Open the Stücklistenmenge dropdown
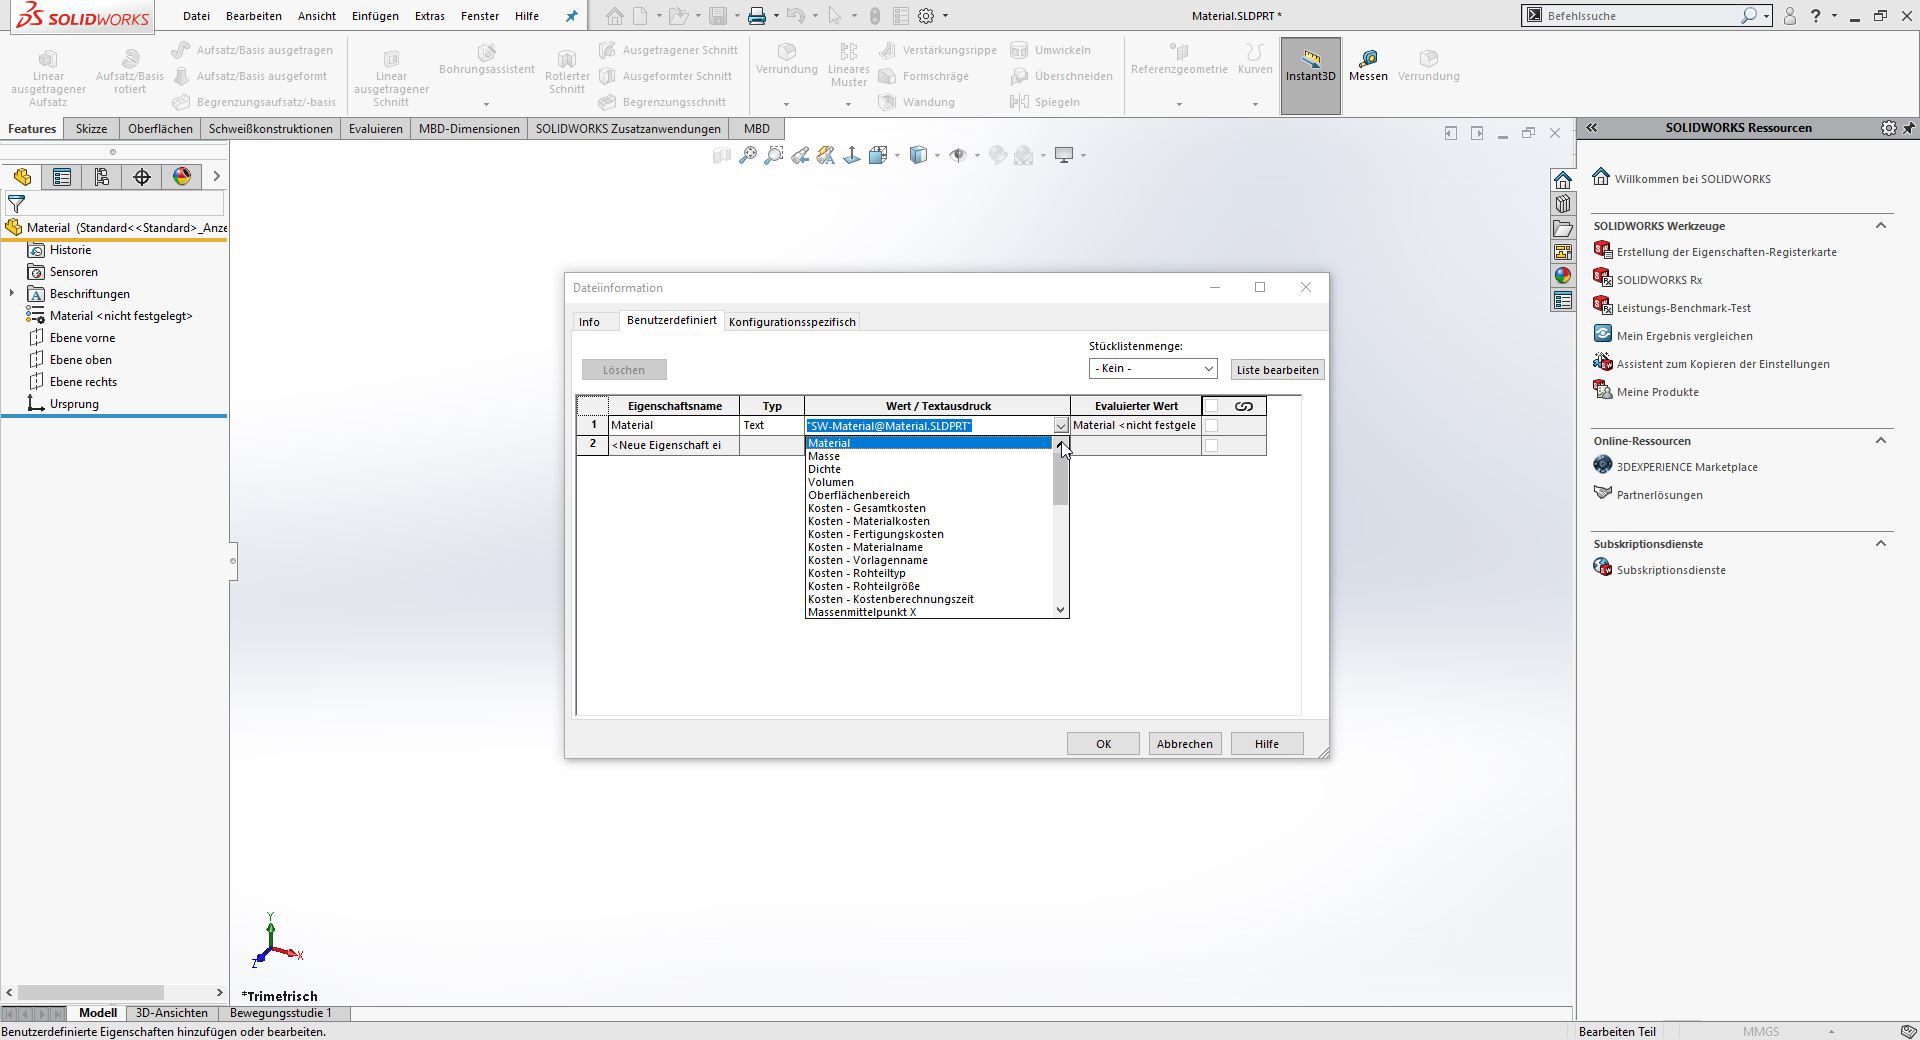Image resolution: width=1920 pixels, height=1040 pixels. (x=1151, y=369)
